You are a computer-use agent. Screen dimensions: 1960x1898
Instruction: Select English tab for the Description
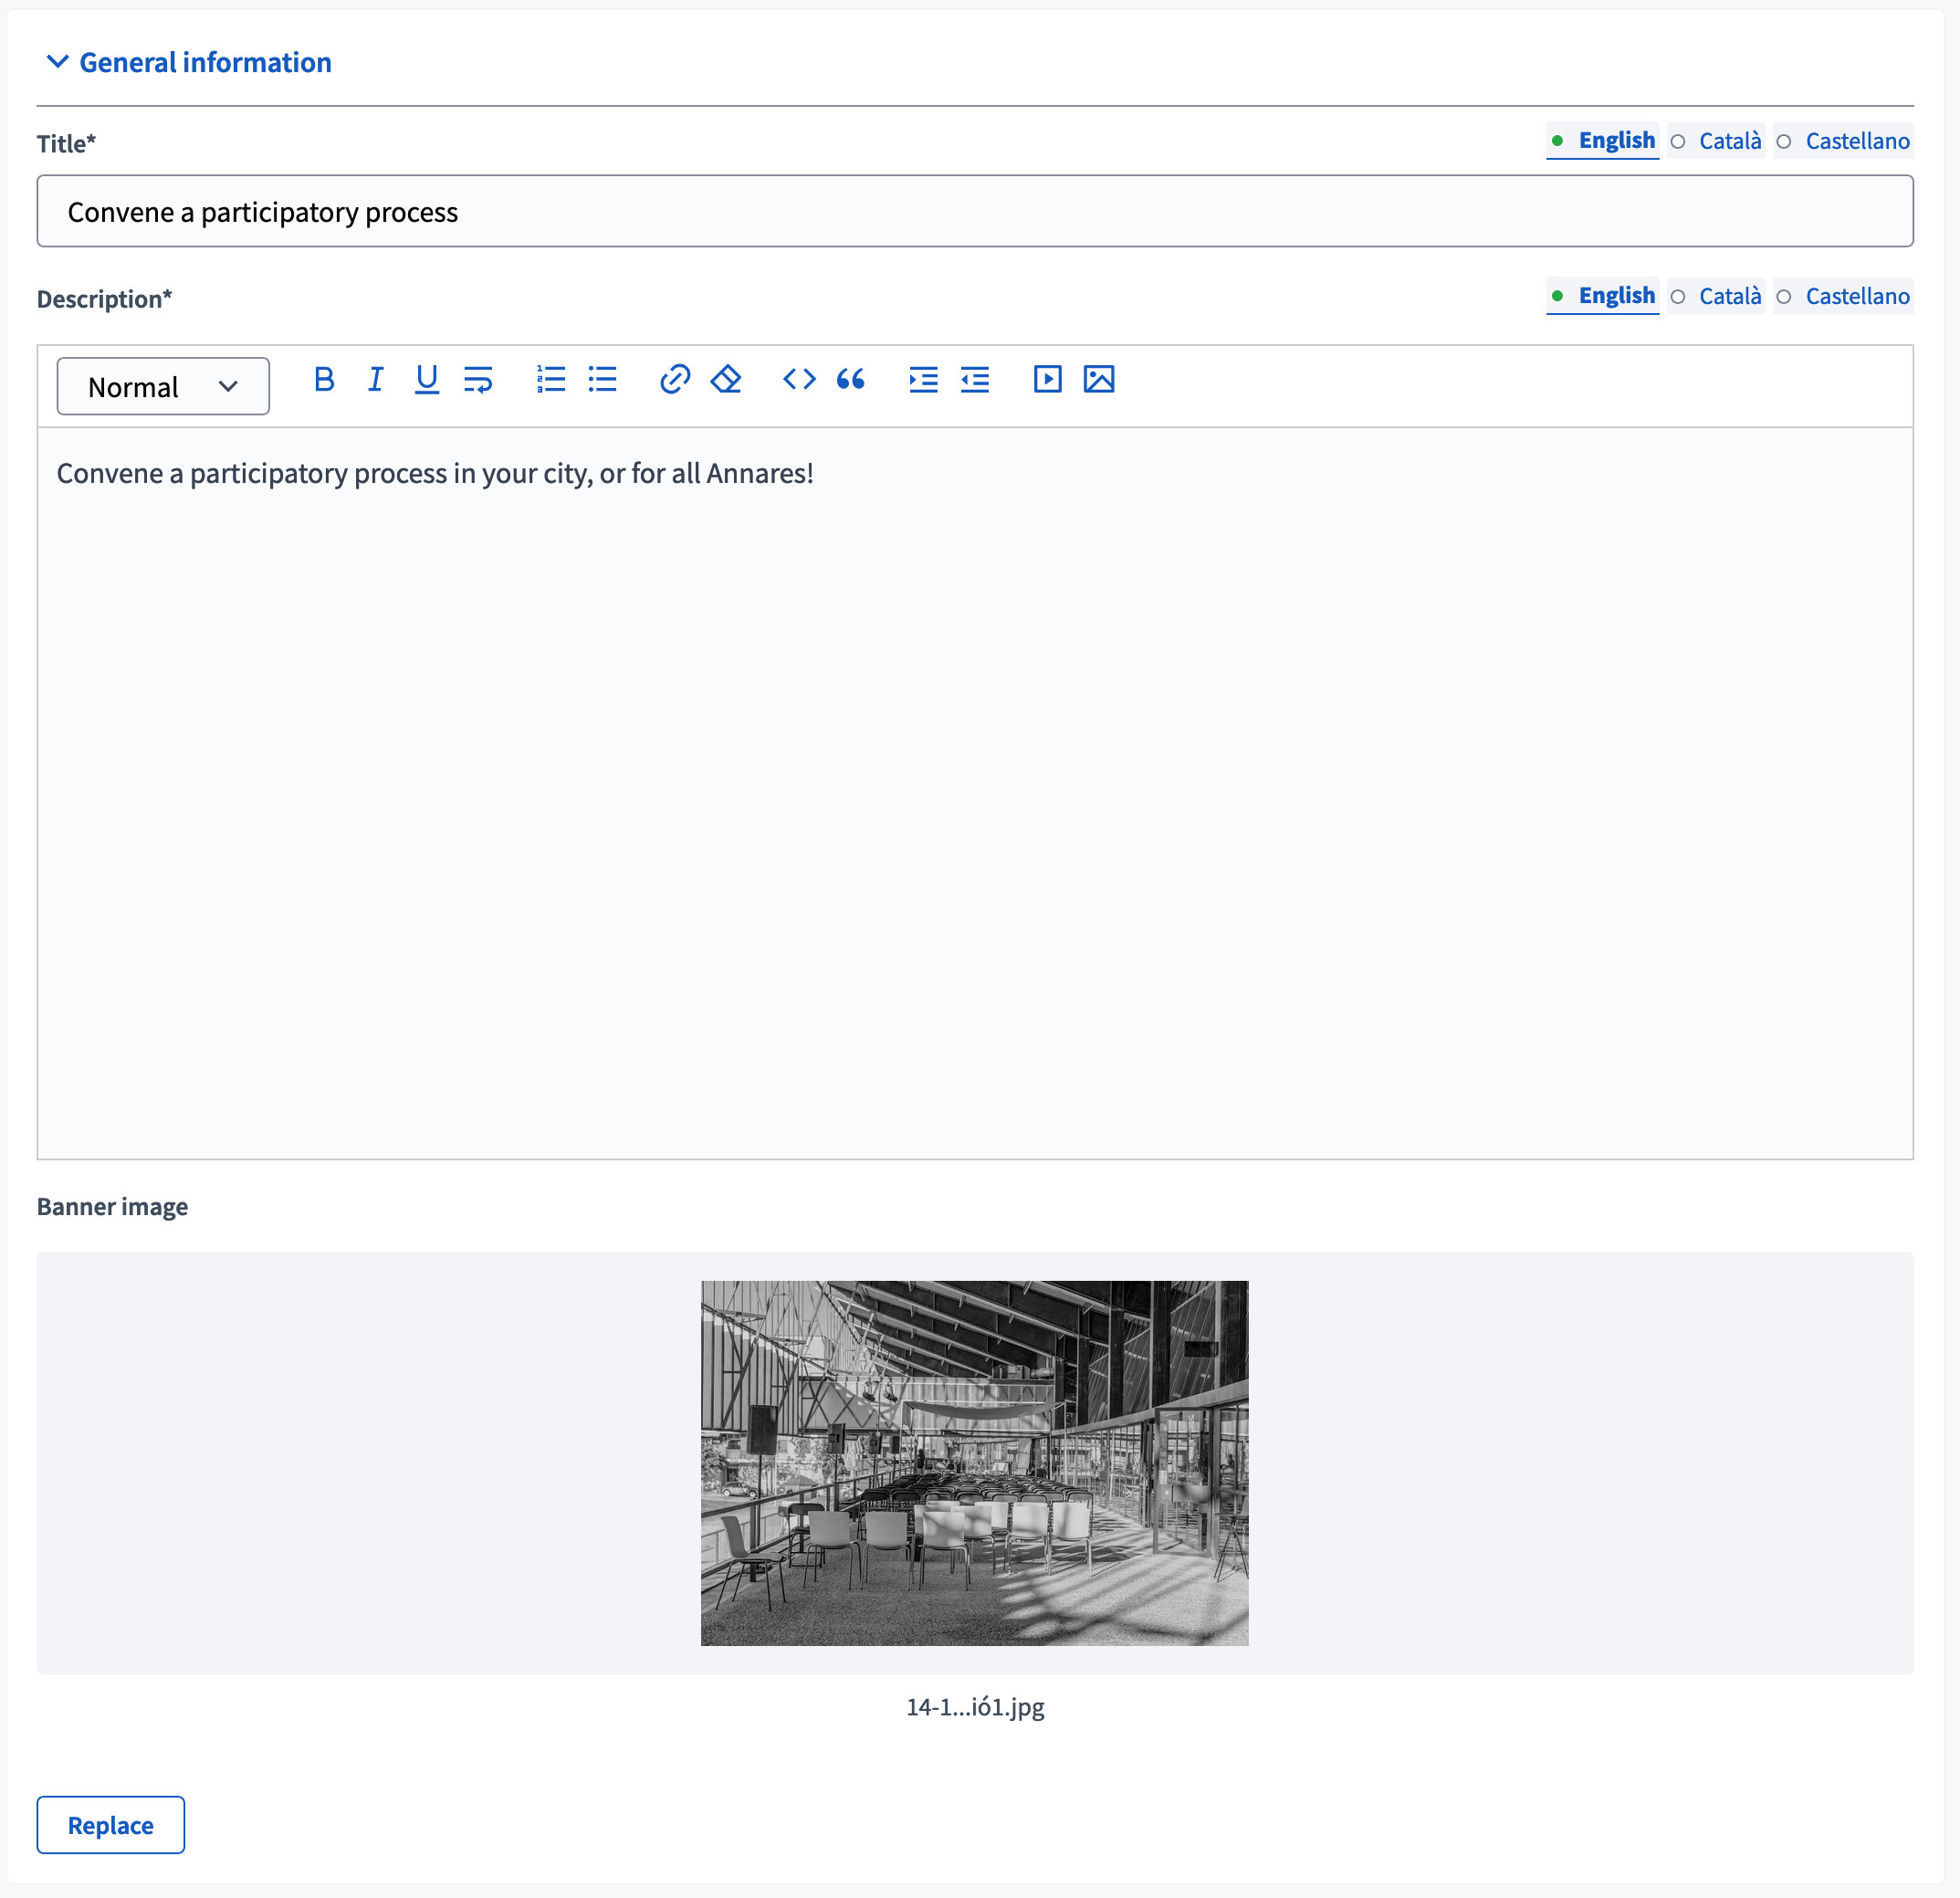click(1602, 296)
